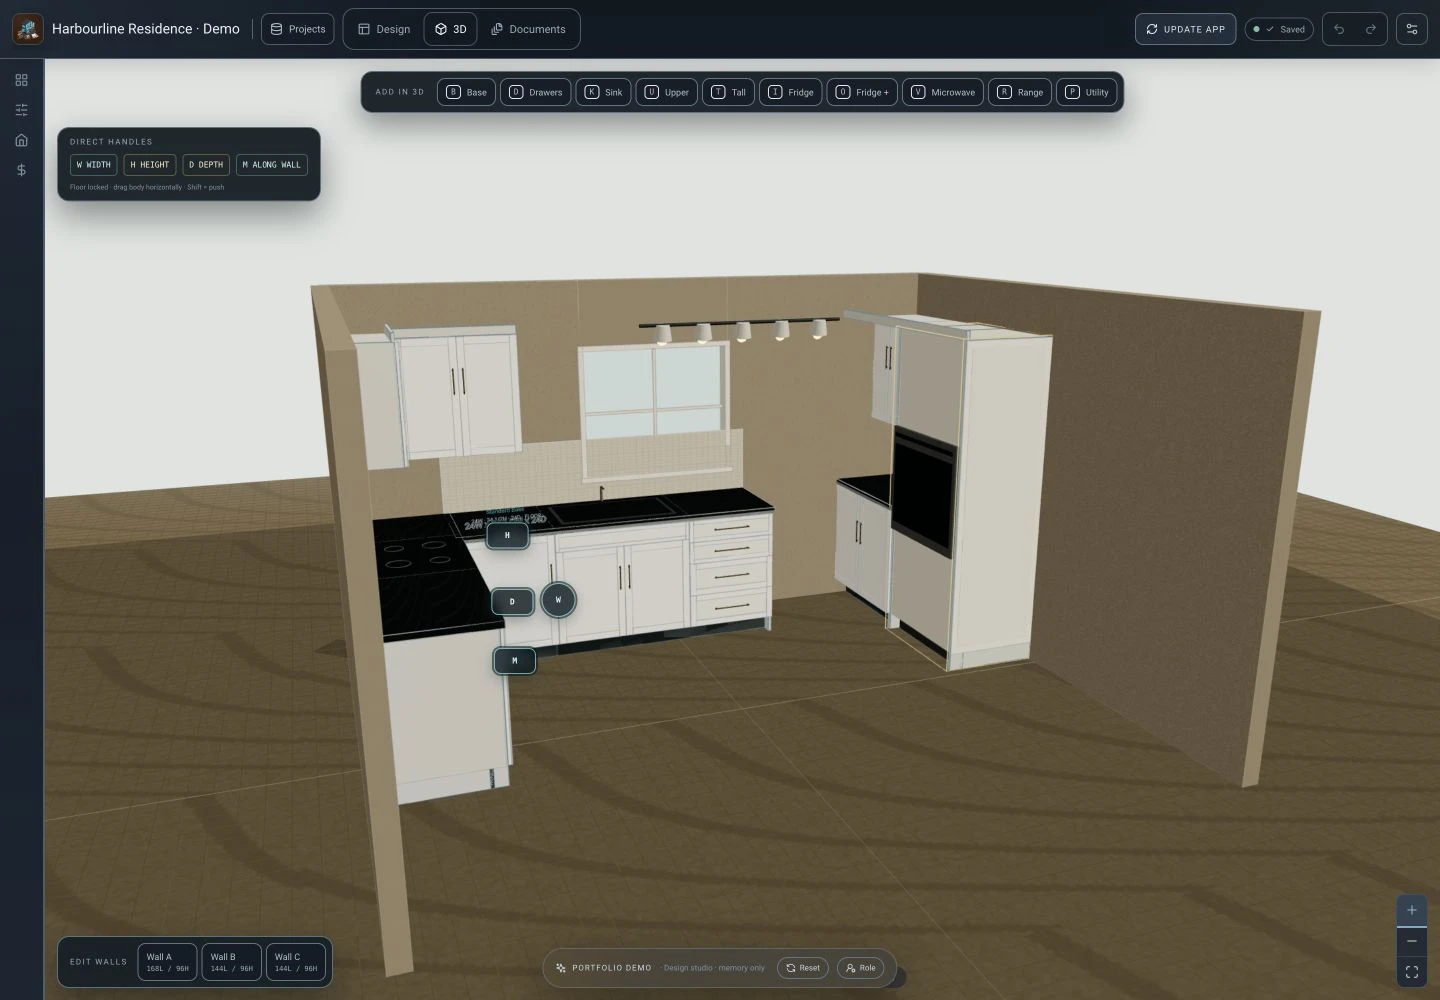Toggle the H HEIGHT direct handle
1440x1000 pixels.
pos(150,165)
